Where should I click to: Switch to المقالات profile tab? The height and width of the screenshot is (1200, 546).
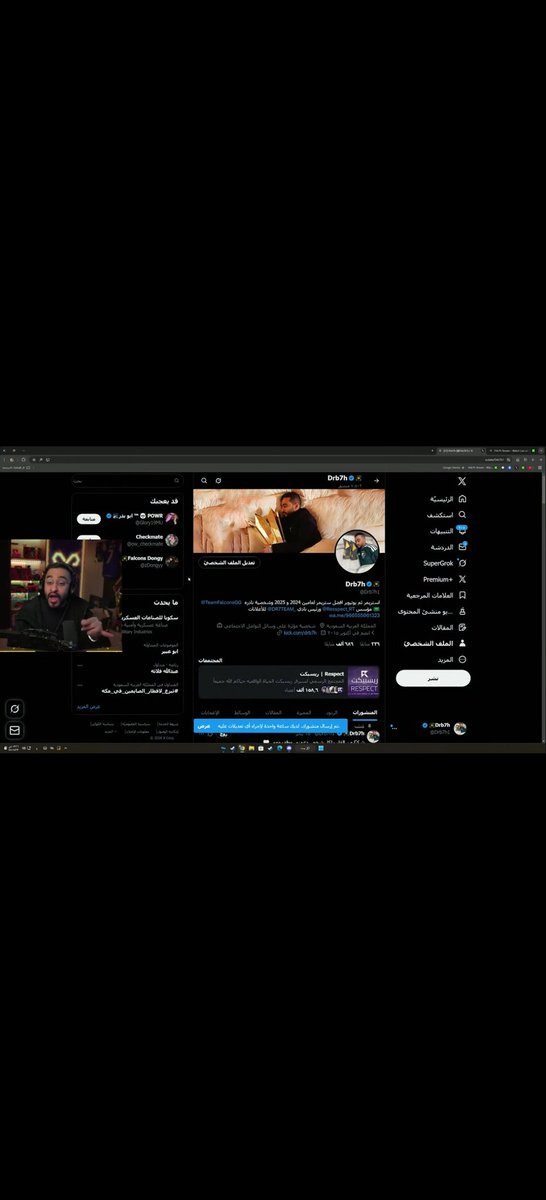[x=274, y=712]
